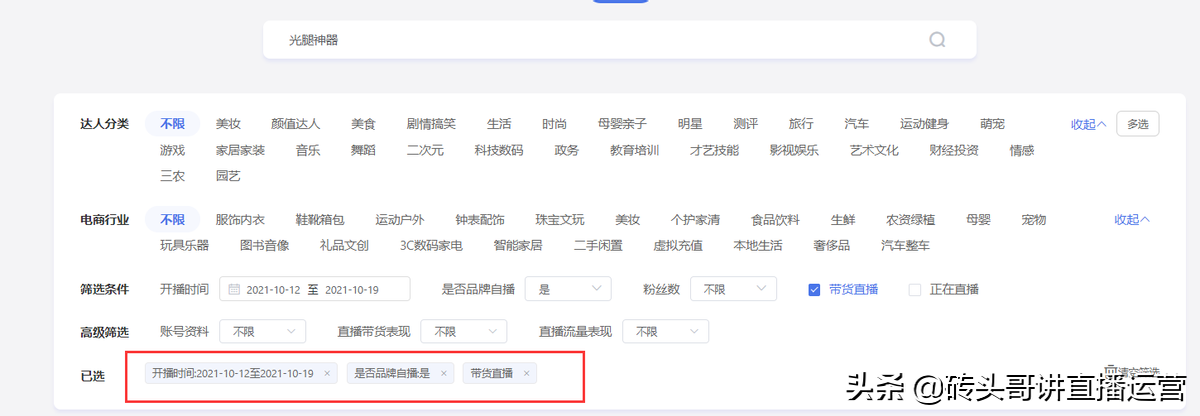Viewport: 1200px width, 416px height.
Task: Open the 账号资料 dropdown
Action: 263,331
